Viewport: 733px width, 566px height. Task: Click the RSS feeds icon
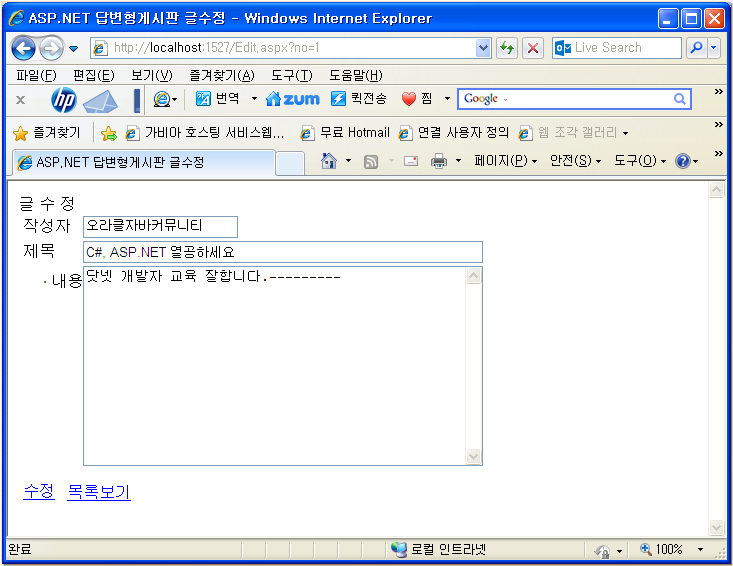tap(371, 162)
